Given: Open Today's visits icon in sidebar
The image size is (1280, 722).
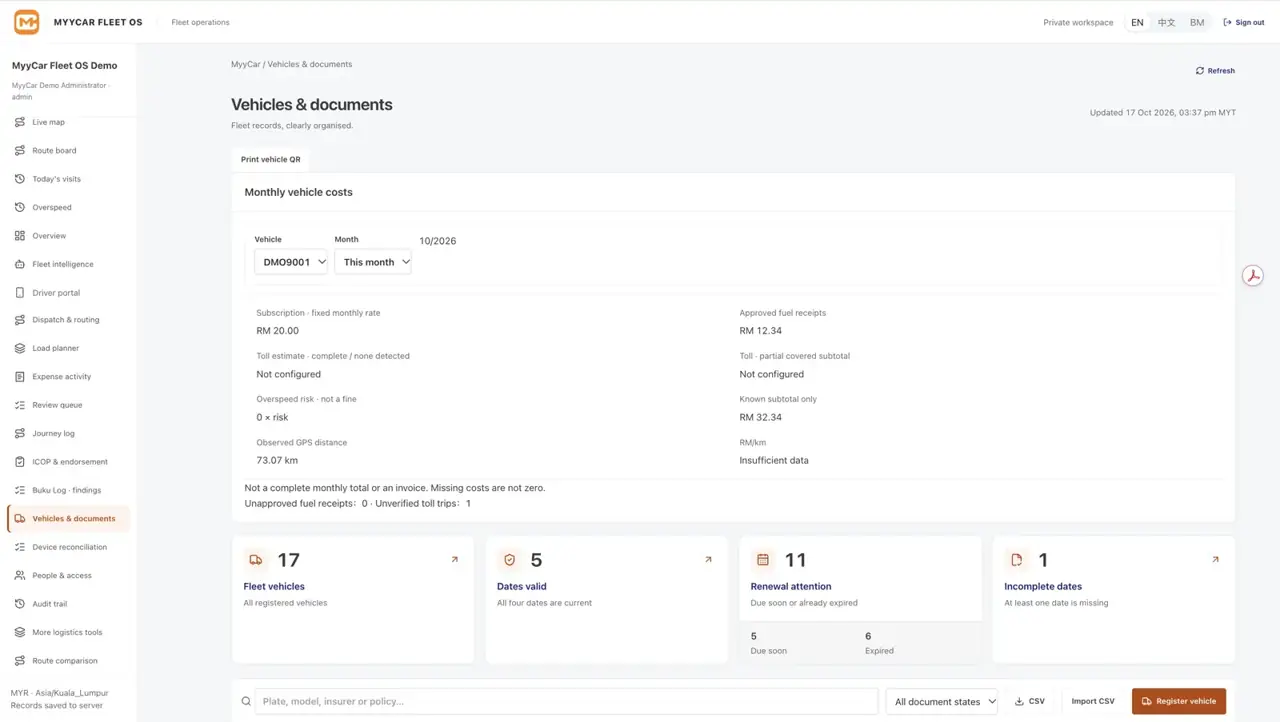Looking at the screenshot, I should [20, 179].
